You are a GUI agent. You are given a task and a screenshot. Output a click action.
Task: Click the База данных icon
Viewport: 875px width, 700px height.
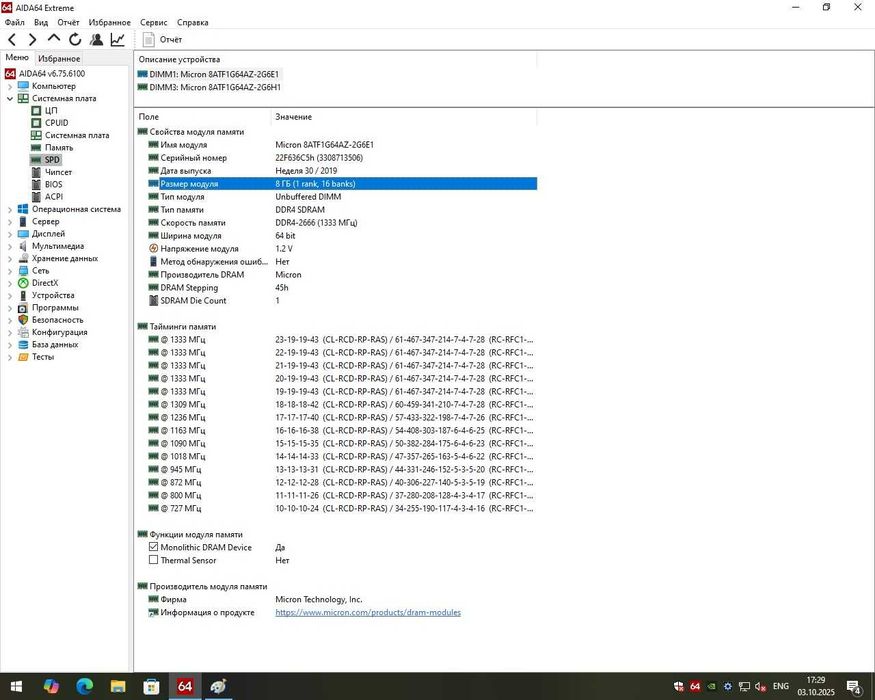tap(23, 344)
